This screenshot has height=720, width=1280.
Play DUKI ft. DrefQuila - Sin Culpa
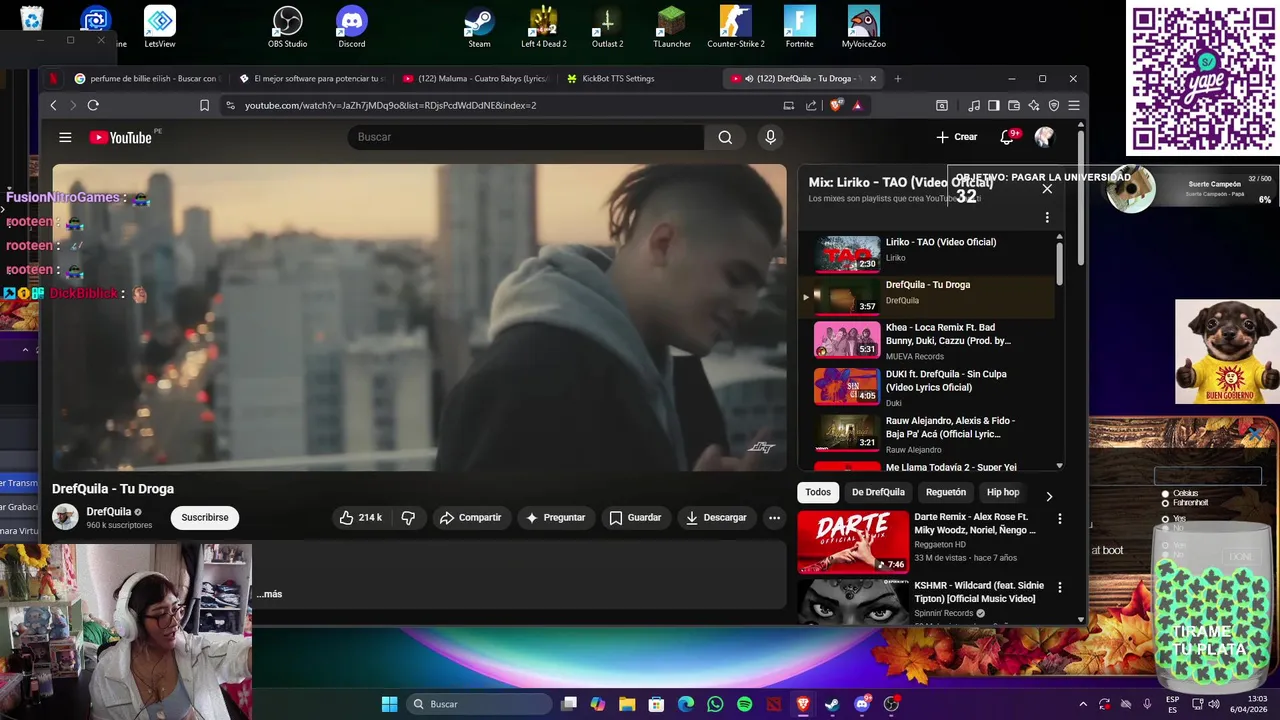(x=925, y=387)
